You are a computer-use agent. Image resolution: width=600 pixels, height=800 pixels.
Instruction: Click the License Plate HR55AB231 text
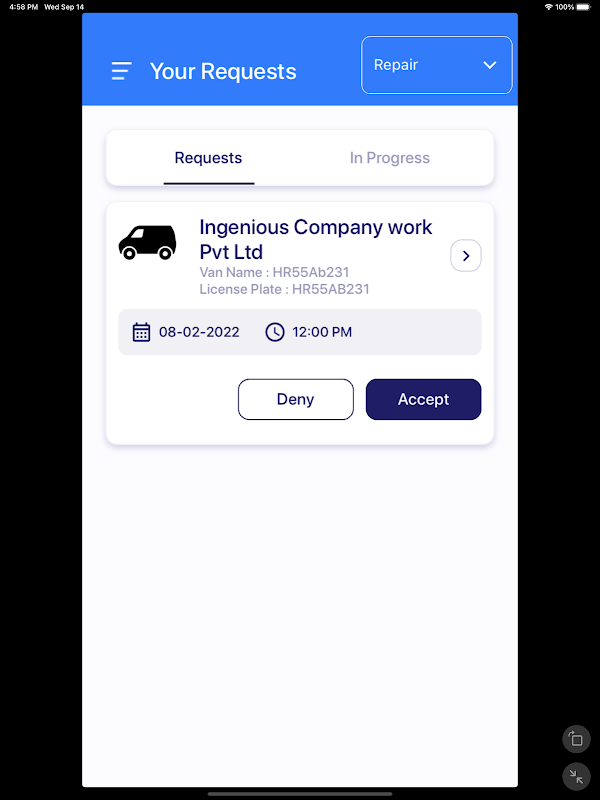(x=284, y=289)
